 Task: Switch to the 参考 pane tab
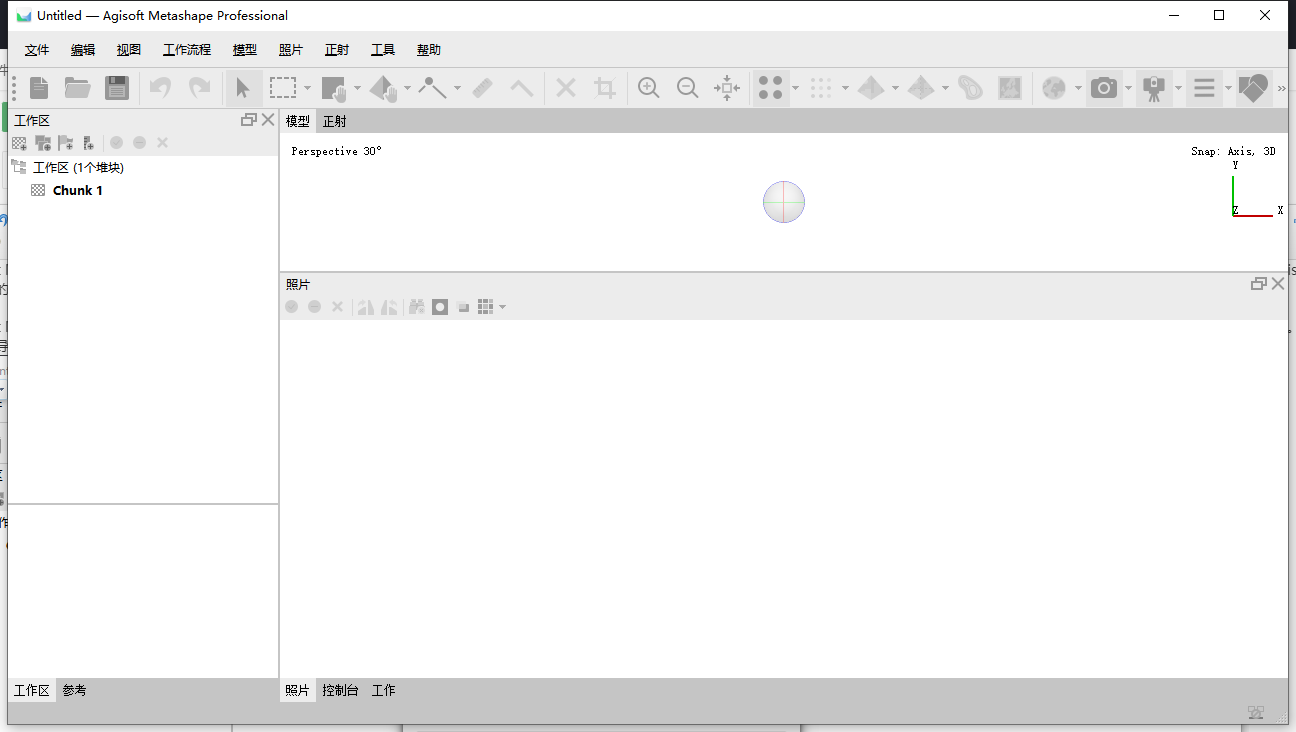point(74,690)
